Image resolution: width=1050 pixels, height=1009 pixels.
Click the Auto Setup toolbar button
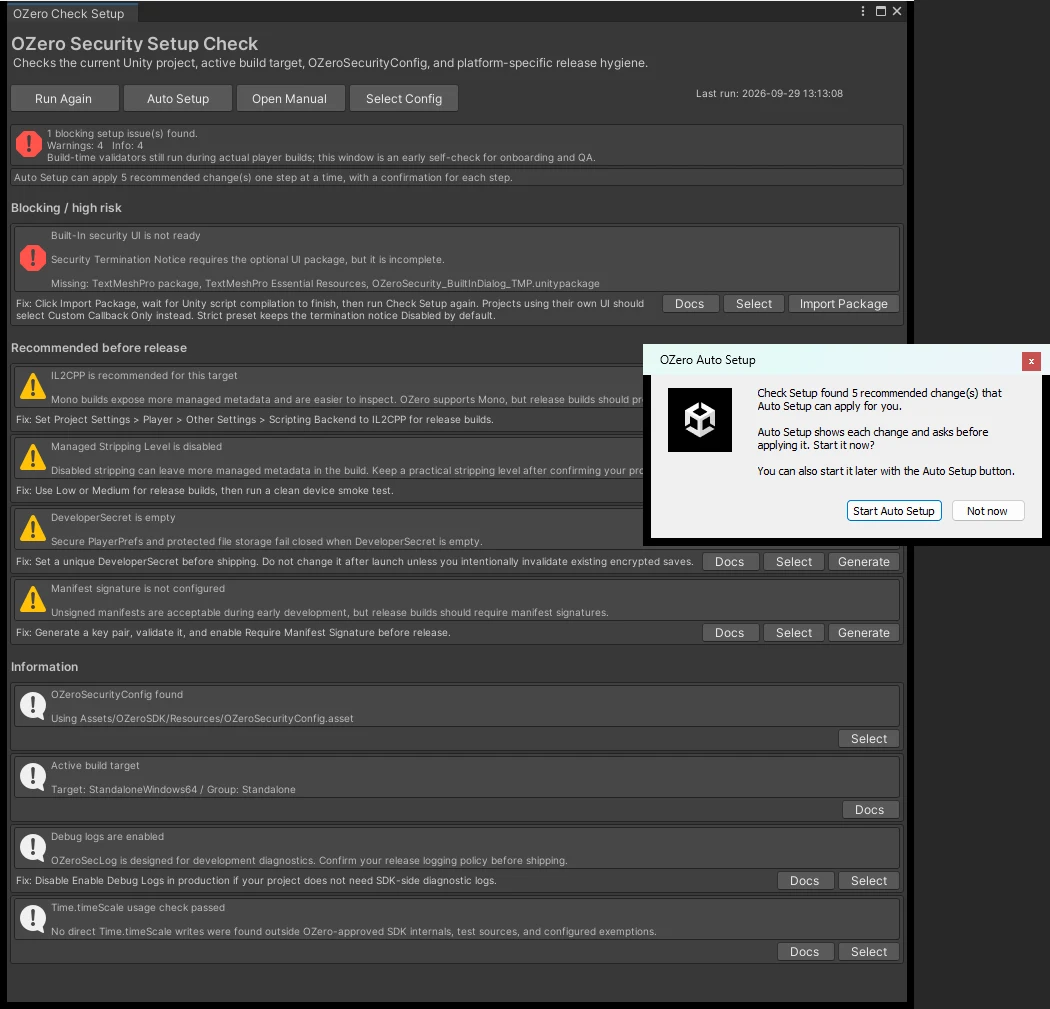pos(178,98)
